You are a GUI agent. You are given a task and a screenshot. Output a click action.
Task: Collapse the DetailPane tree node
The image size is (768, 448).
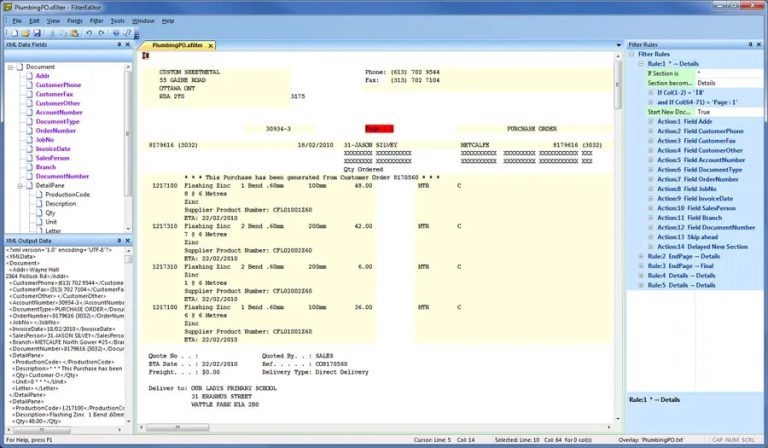20,186
